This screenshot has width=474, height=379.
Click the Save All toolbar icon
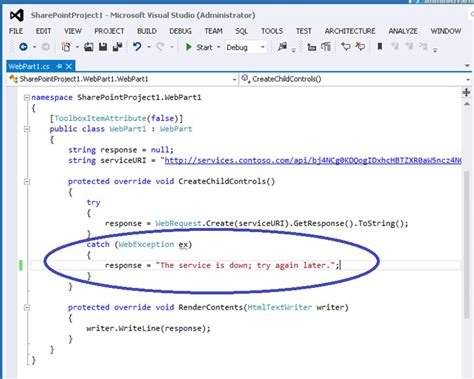click(117, 47)
